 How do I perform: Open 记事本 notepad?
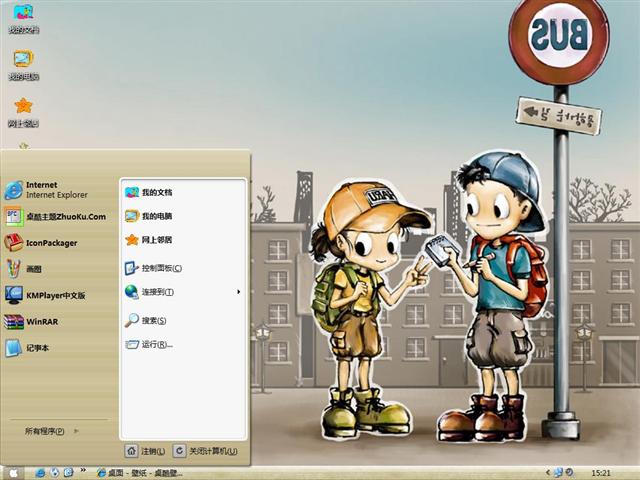click(27, 348)
